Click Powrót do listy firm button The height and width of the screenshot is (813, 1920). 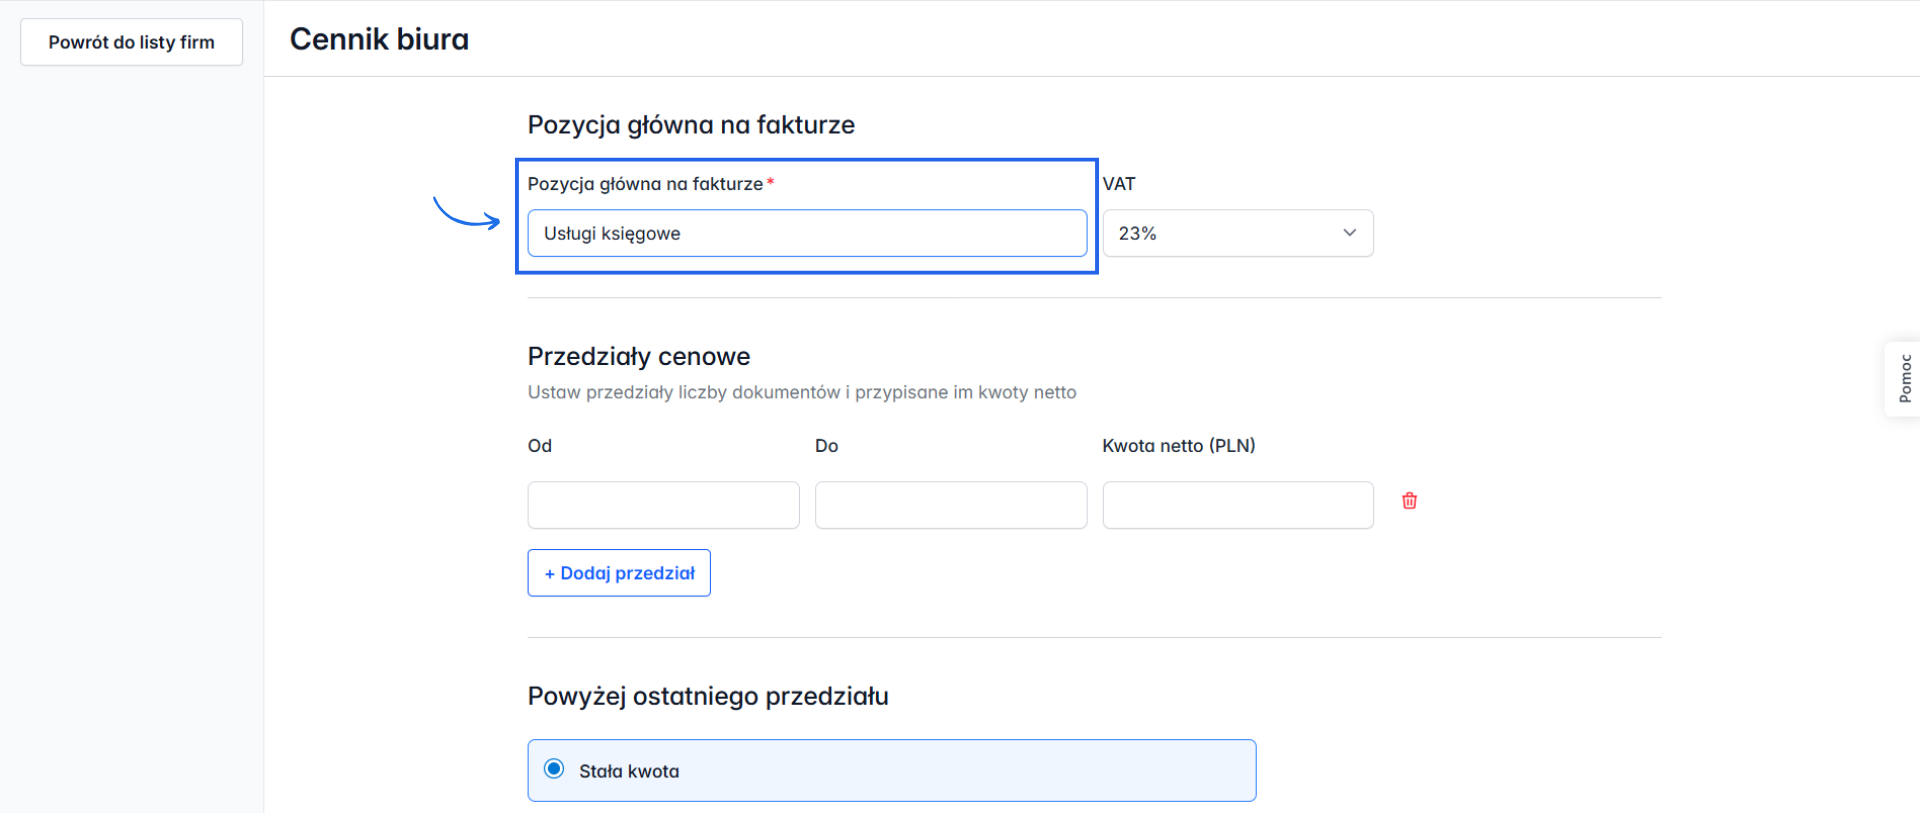131,42
